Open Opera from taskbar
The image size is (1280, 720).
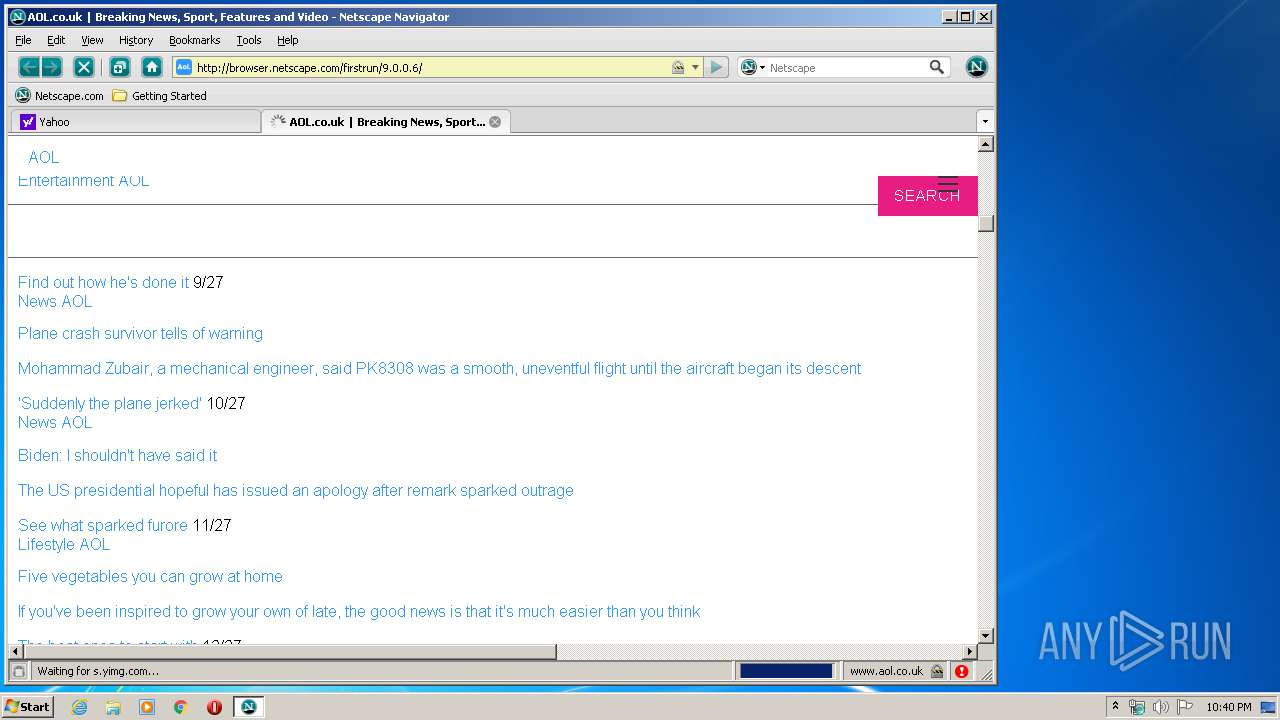[214, 707]
